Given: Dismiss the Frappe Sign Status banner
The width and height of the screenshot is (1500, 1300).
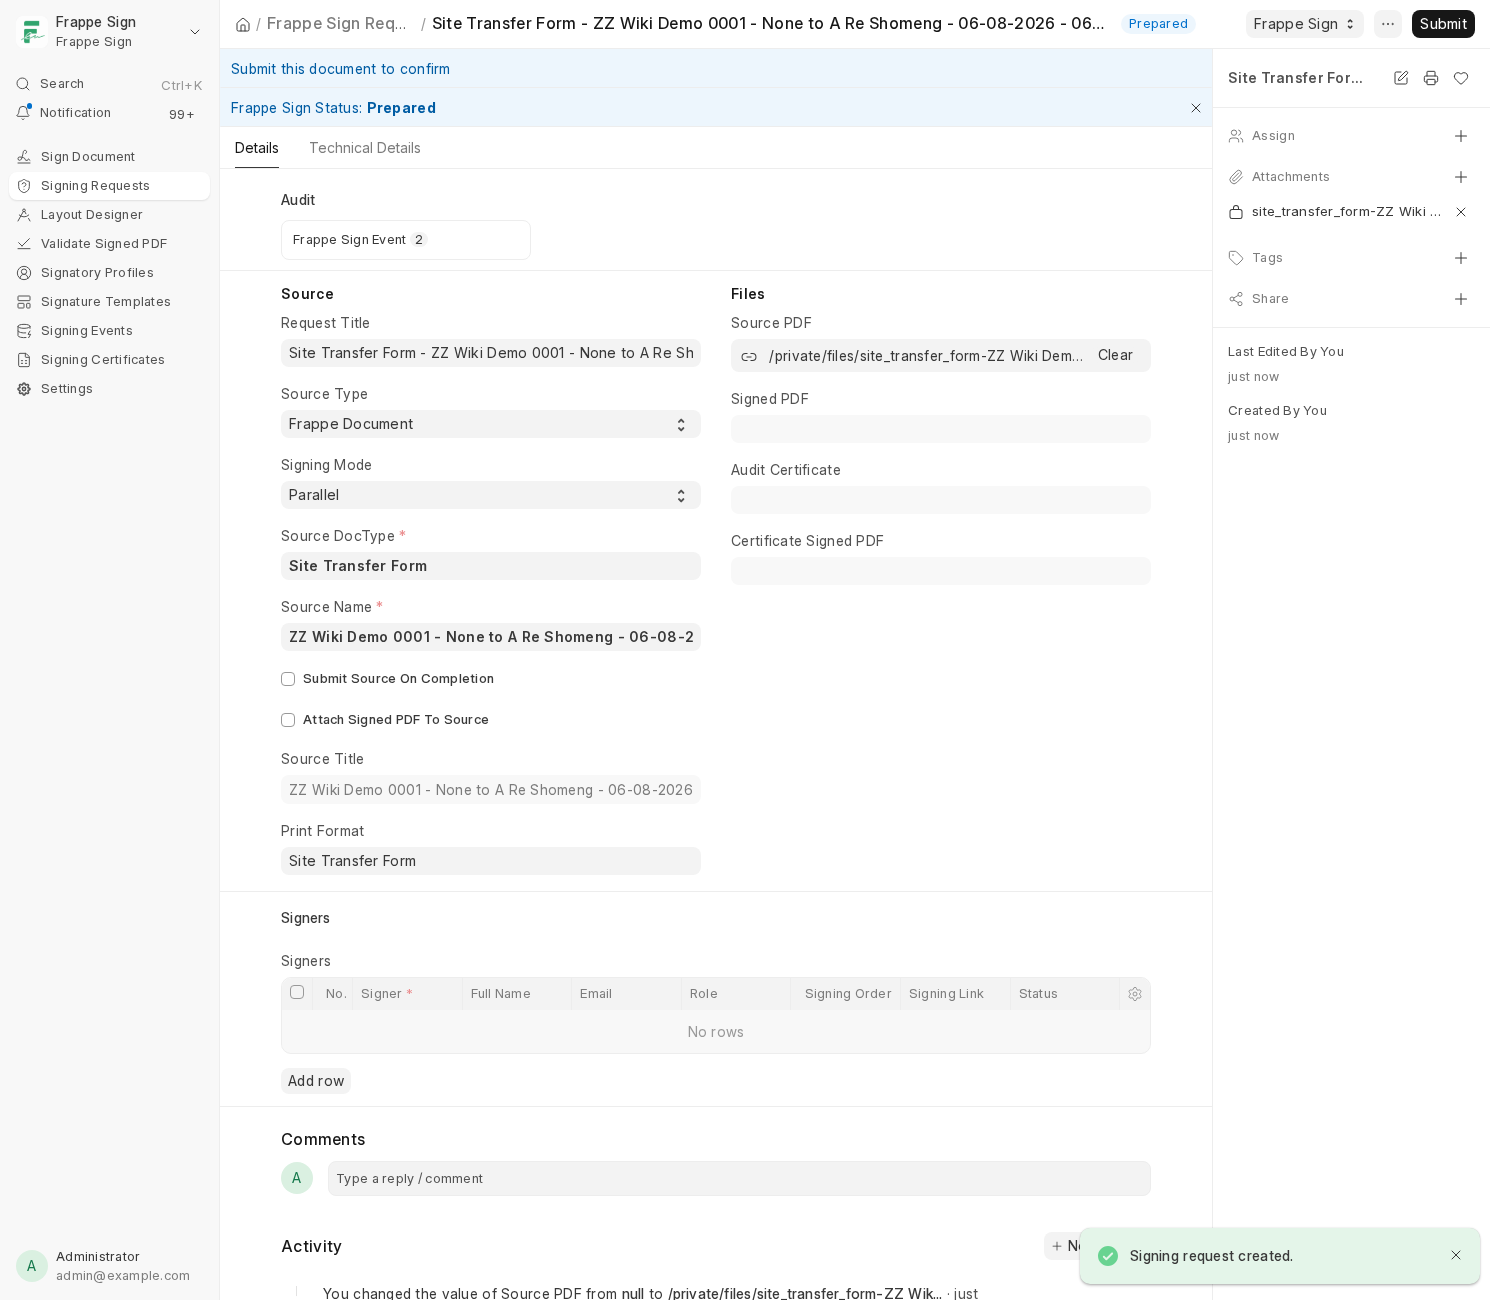Looking at the screenshot, I should (1196, 108).
